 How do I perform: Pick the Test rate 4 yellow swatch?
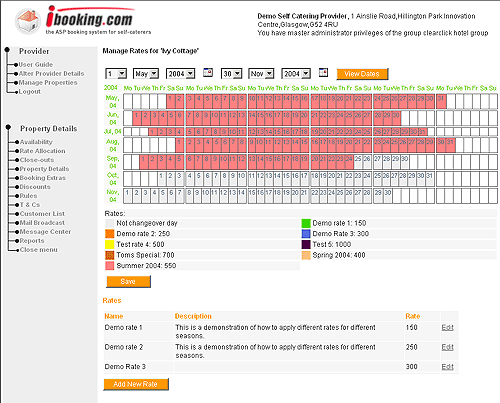[110, 244]
